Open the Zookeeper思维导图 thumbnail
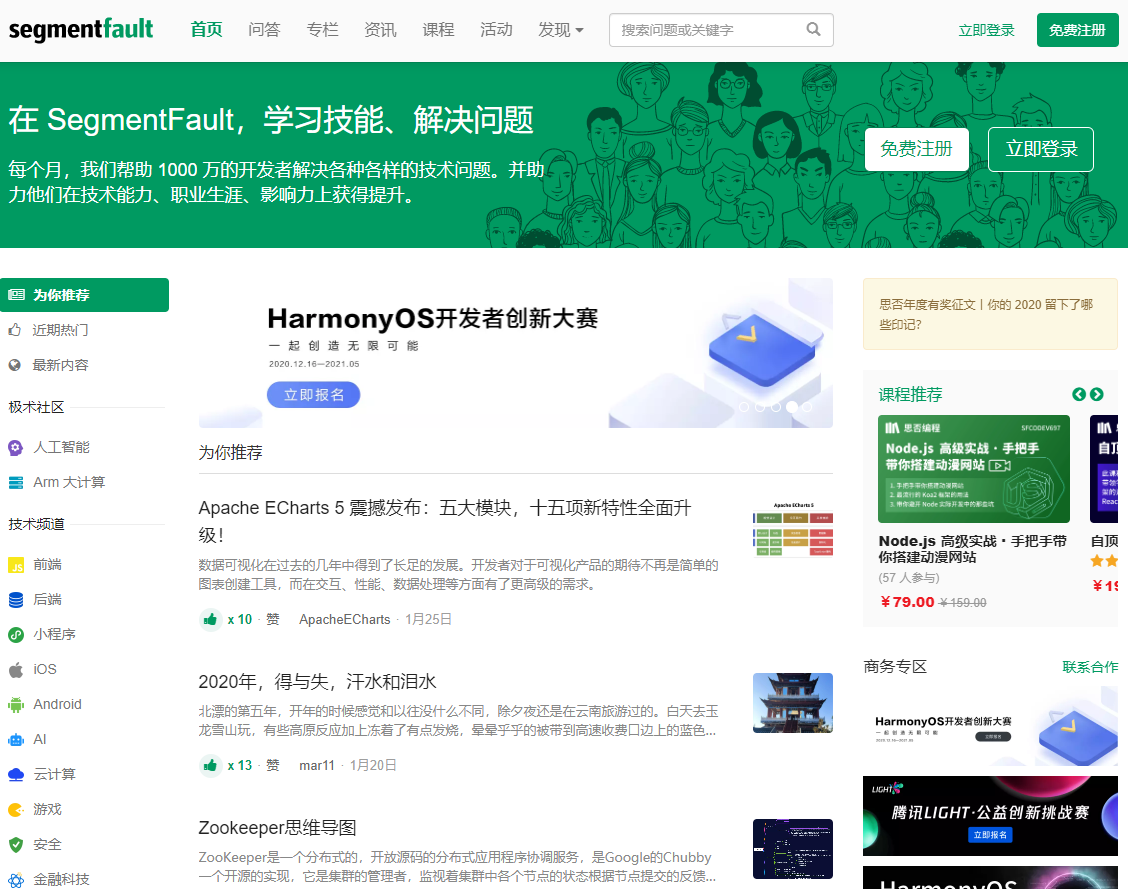Screen dimensions: 1128x889 pyautogui.click(x=793, y=849)
